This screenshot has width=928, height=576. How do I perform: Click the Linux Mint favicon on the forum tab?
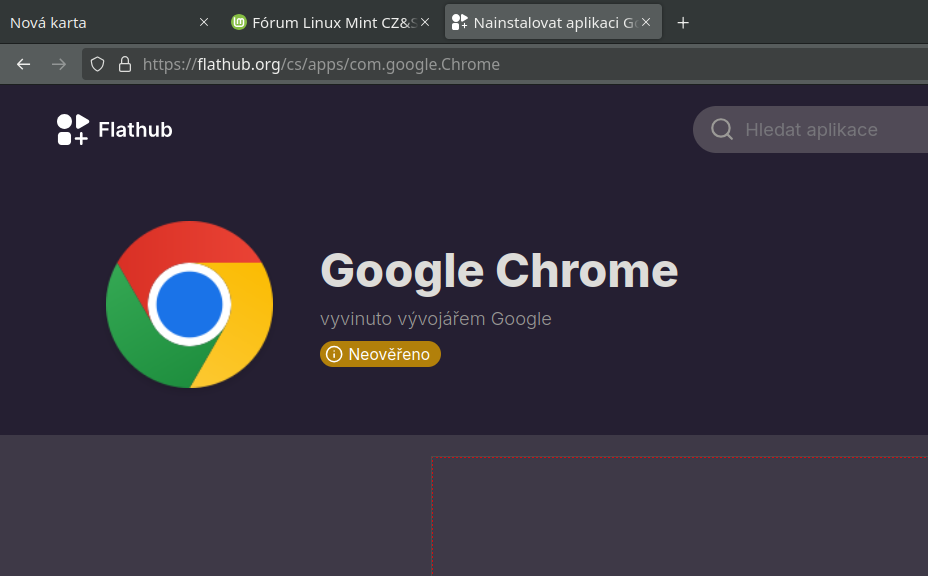(x=239, y=22)
